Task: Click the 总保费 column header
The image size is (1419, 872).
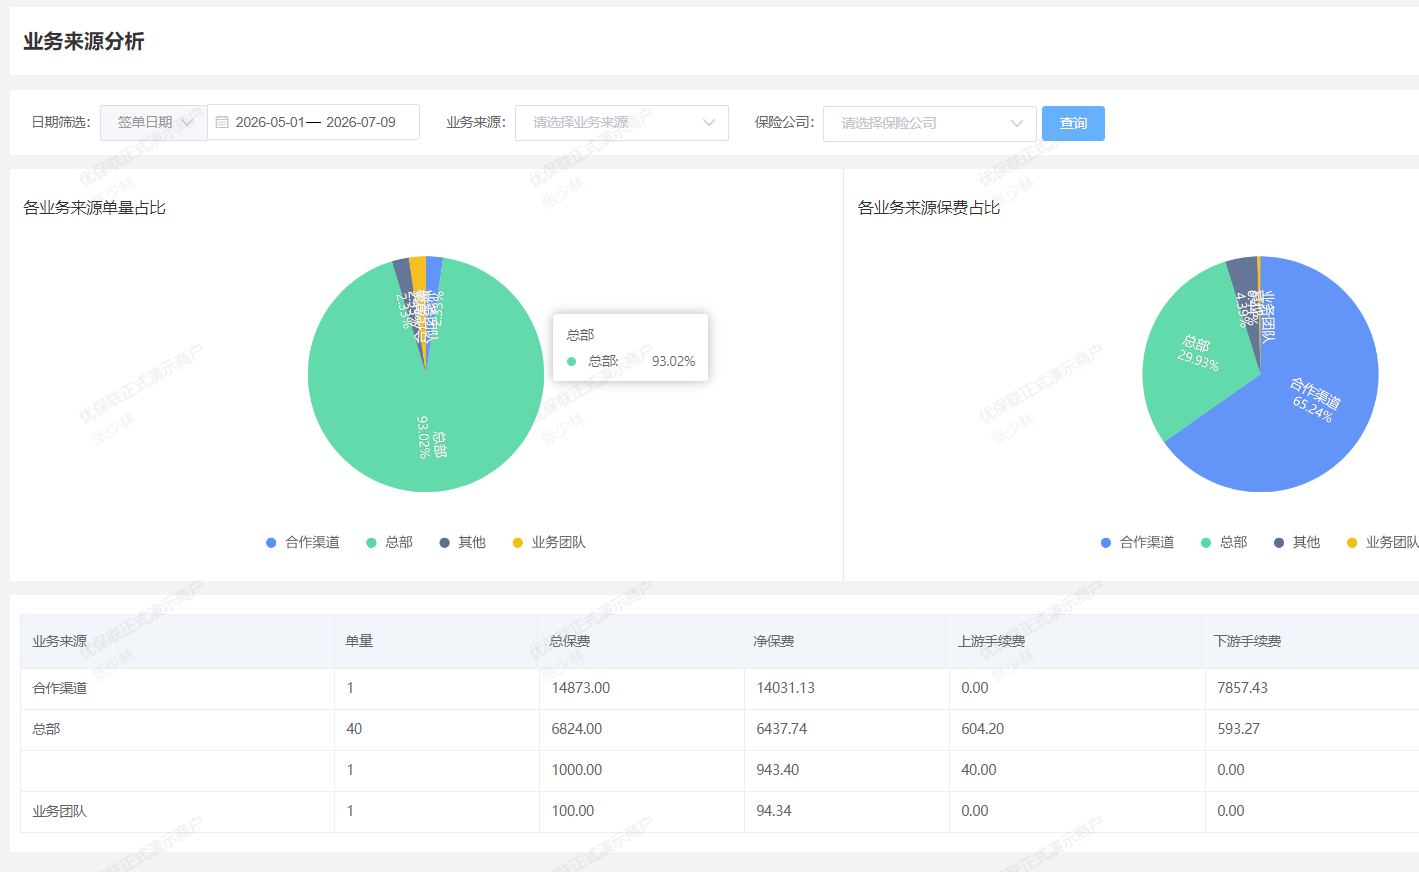Action: [640, 641]
